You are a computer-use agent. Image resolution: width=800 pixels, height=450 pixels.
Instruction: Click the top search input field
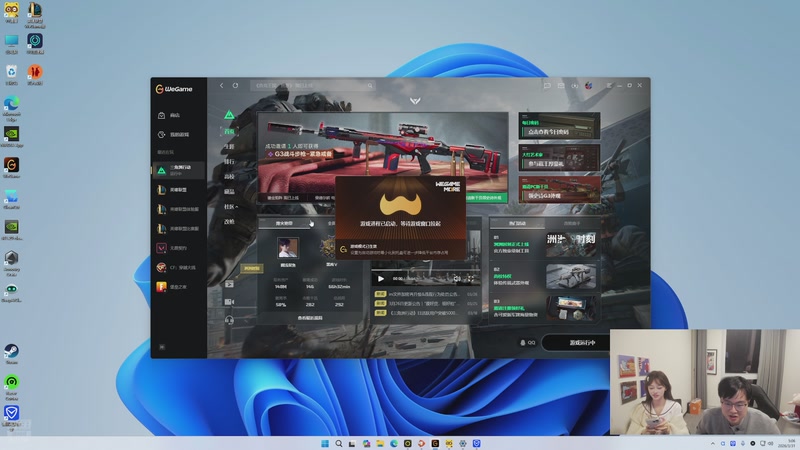point(312,85)
